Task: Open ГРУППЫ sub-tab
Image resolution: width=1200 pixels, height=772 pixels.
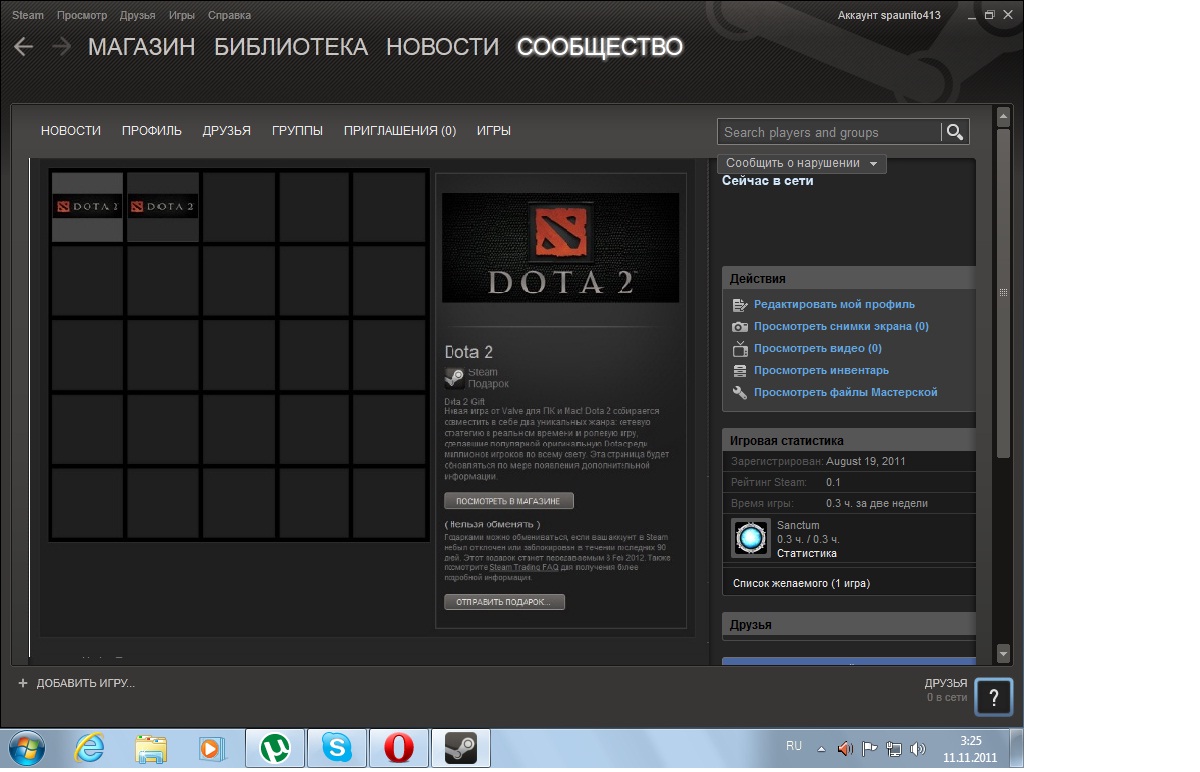Action: coord(297,131)
